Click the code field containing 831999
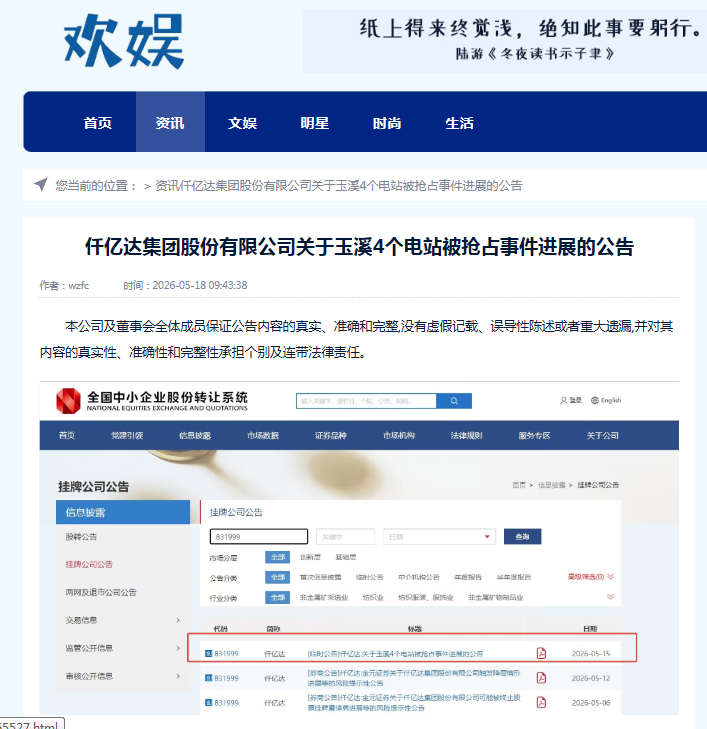 (259, 537)
